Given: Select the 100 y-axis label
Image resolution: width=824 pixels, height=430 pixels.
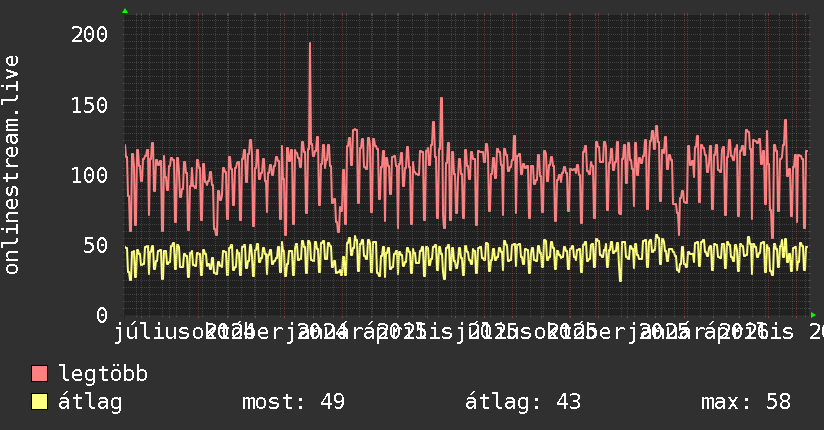Looking at the screenshot, I should pos(89,175).
